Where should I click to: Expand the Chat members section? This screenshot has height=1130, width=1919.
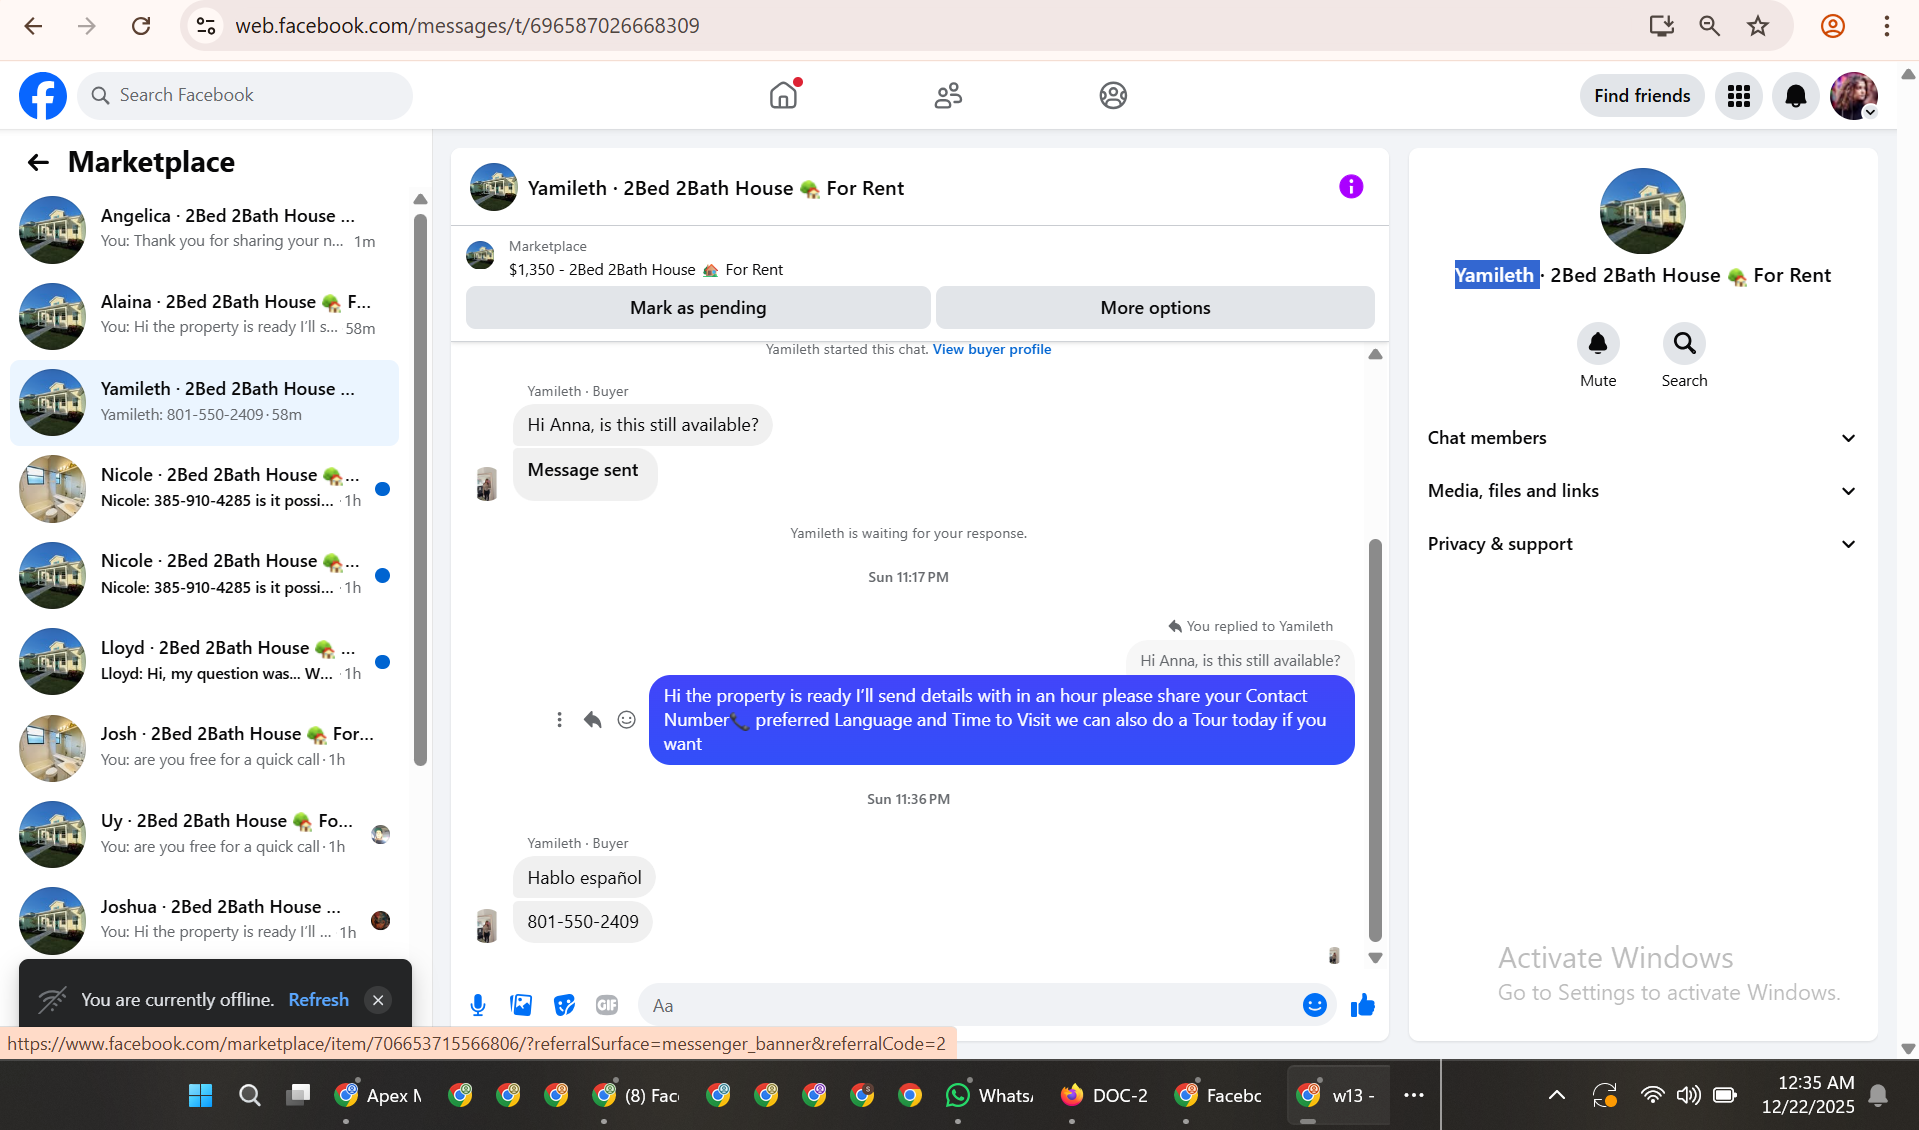[x=1642, y=438]
